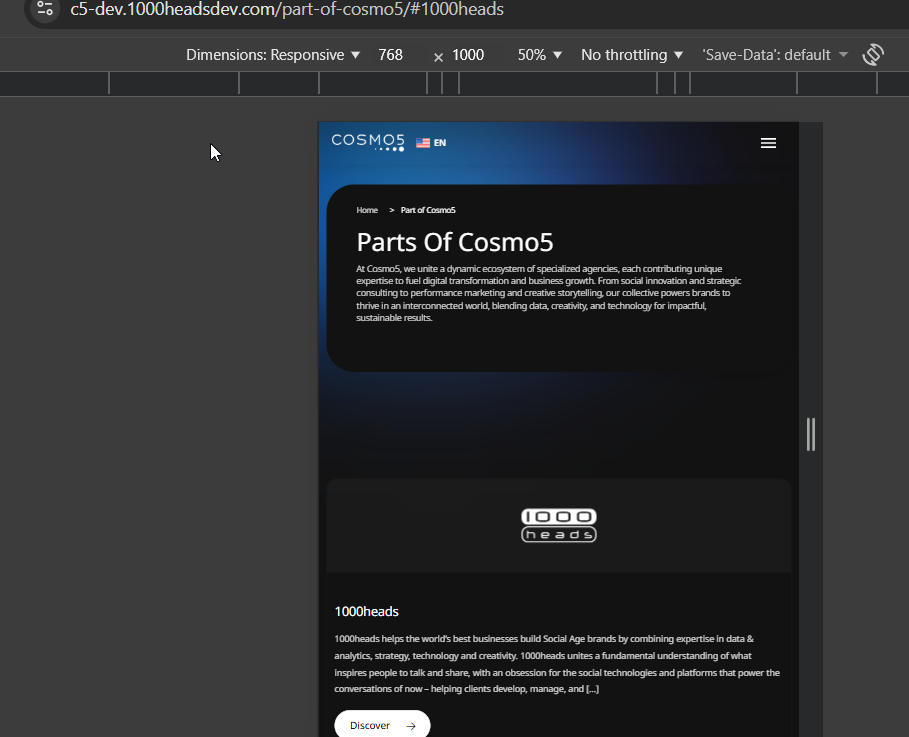Click the At Cosmo5 intro paragraph
909x737 pixels.
[x=548, y=293]
